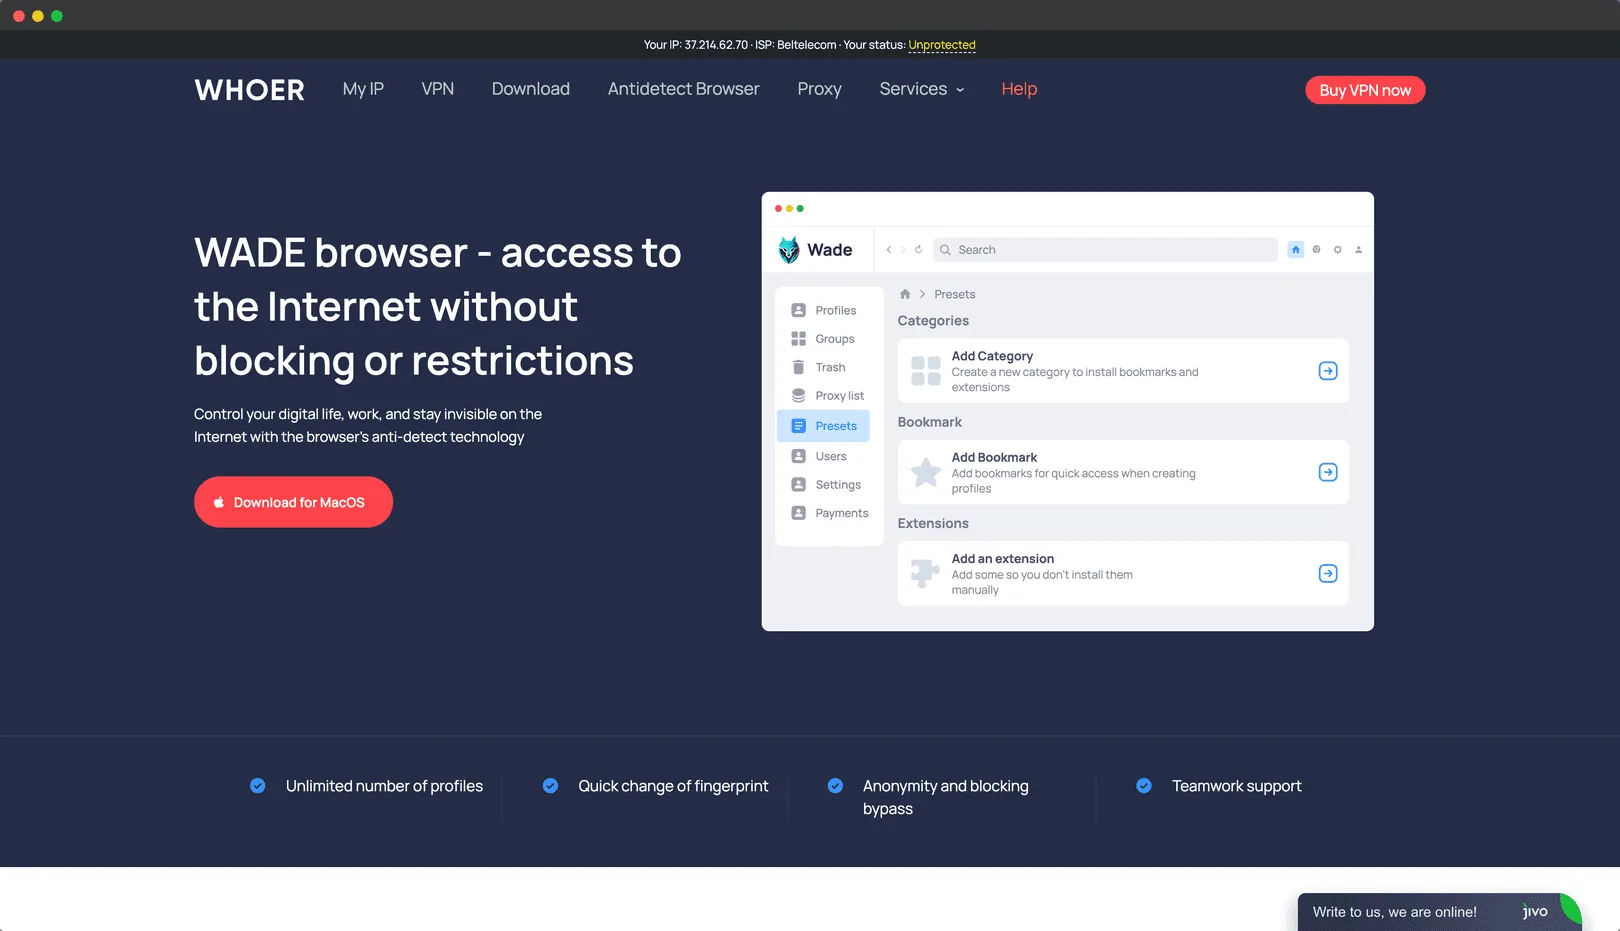Expand the Services dropdown
Viewport: 1620px width, 931px height.
point(922,89)
